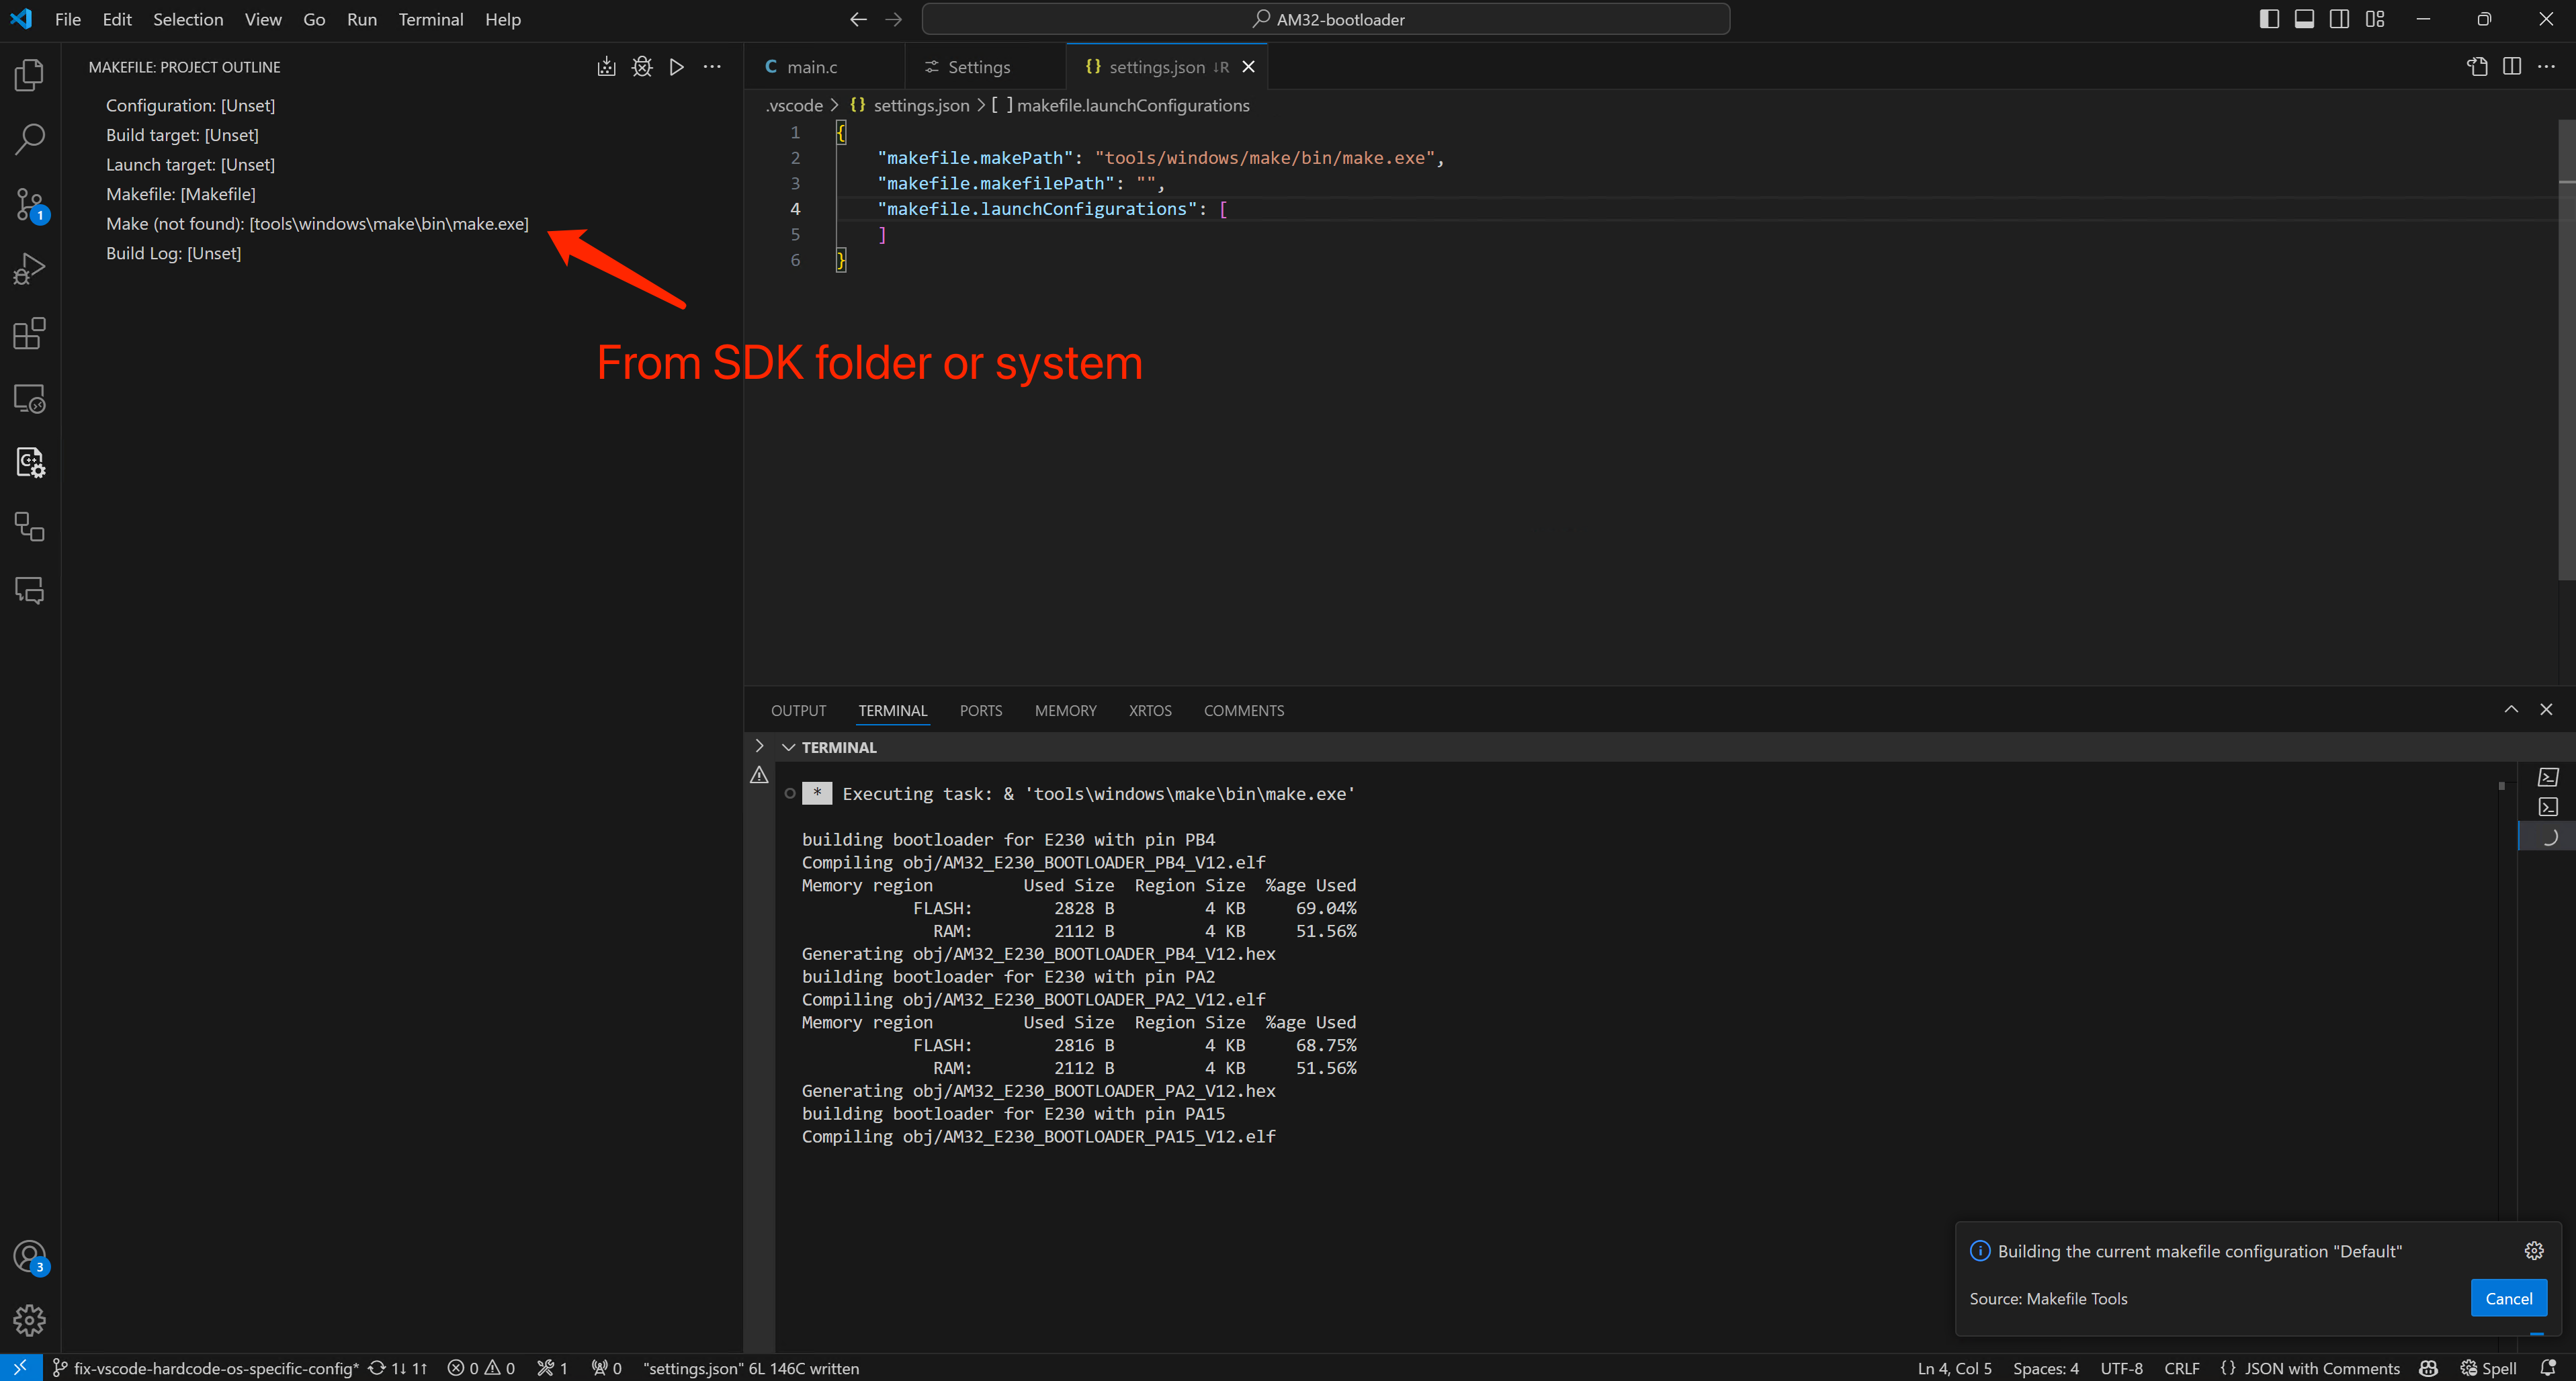The image size is (2576, 1381).
Task: Open the Extensions view
Action: pyautogui.click(x=30, y=333)
